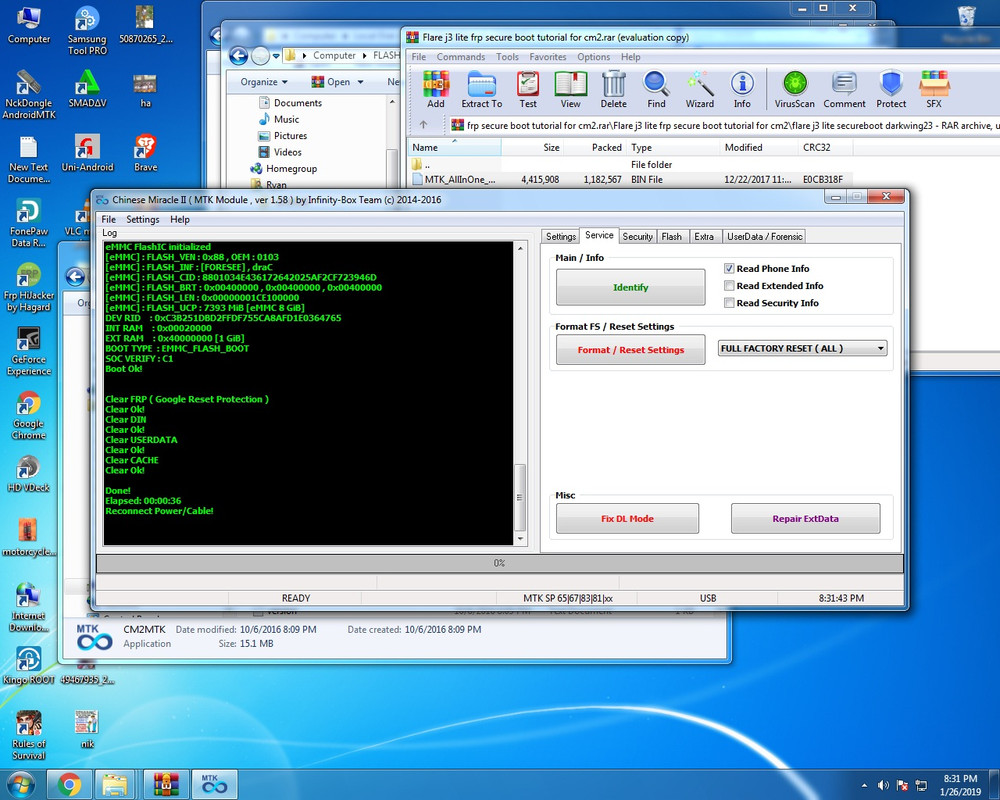Open WinRAR Wizard icon
Image resolution: width=1000 pixels, height=800 pixels.
coord(700,89)
